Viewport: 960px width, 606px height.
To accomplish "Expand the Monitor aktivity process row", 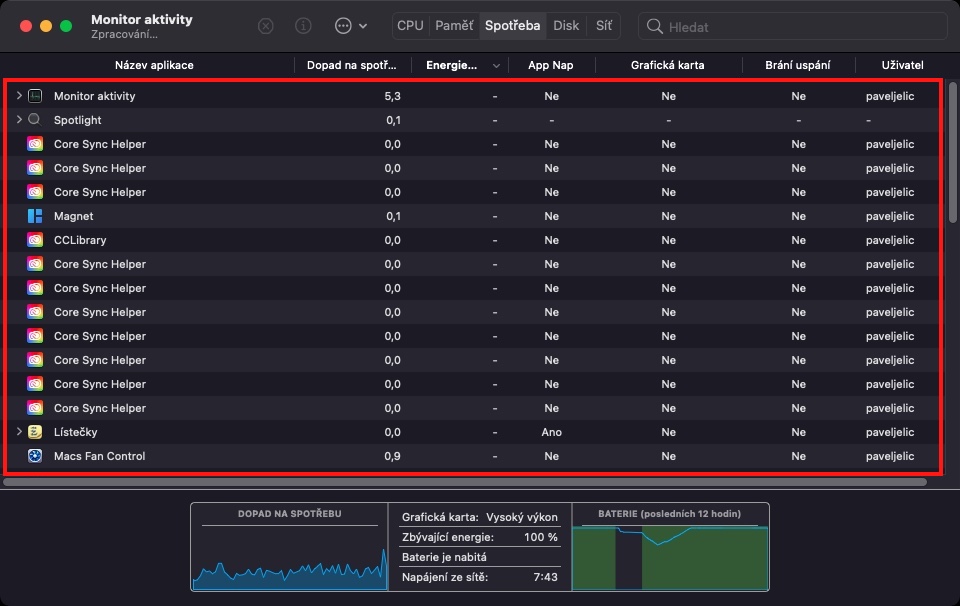I will pos(19,96).
